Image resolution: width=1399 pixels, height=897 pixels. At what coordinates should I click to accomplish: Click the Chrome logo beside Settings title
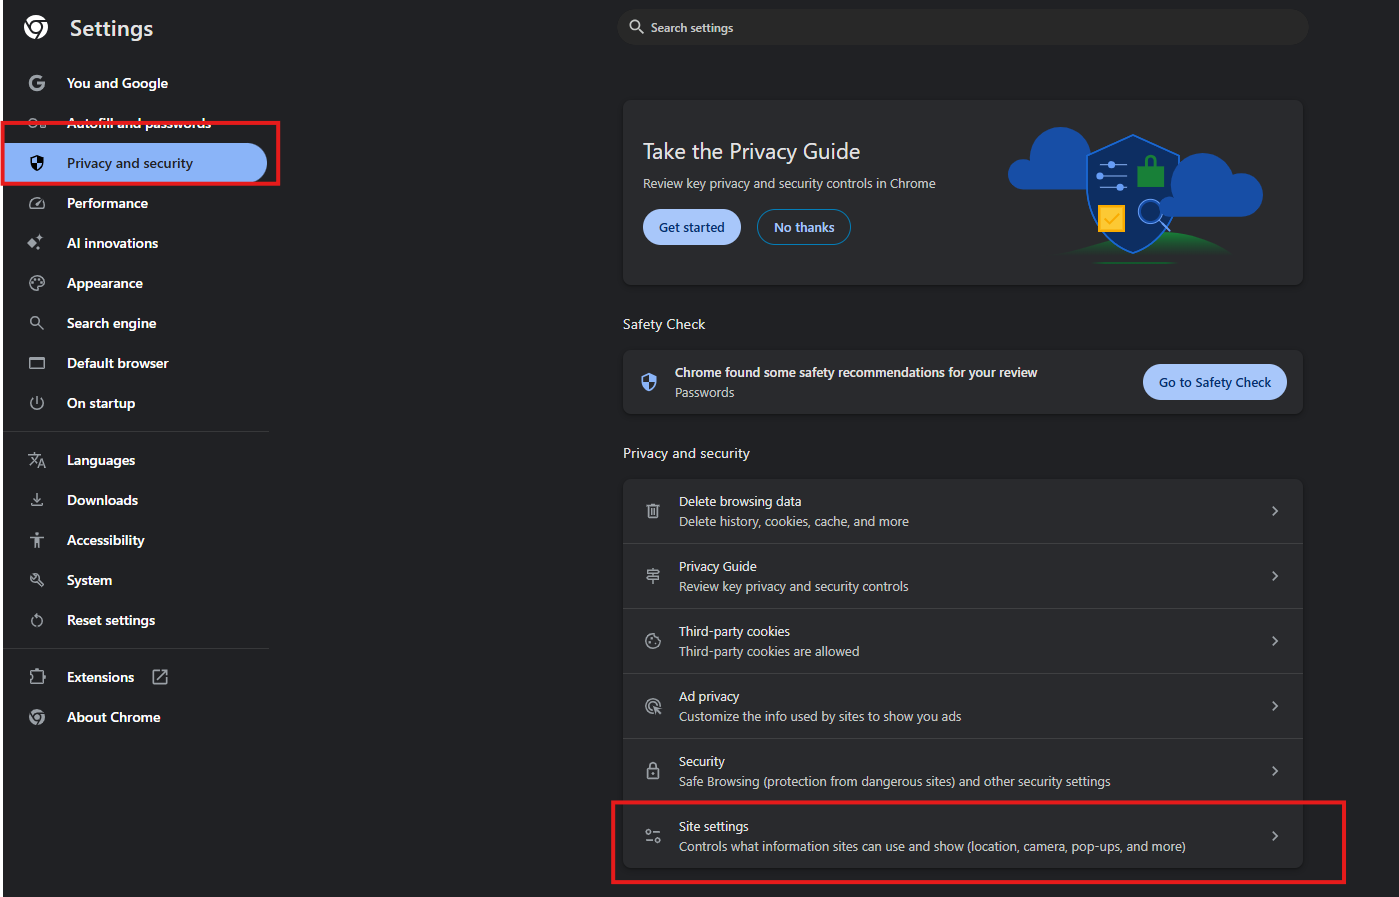coord(36,28)
